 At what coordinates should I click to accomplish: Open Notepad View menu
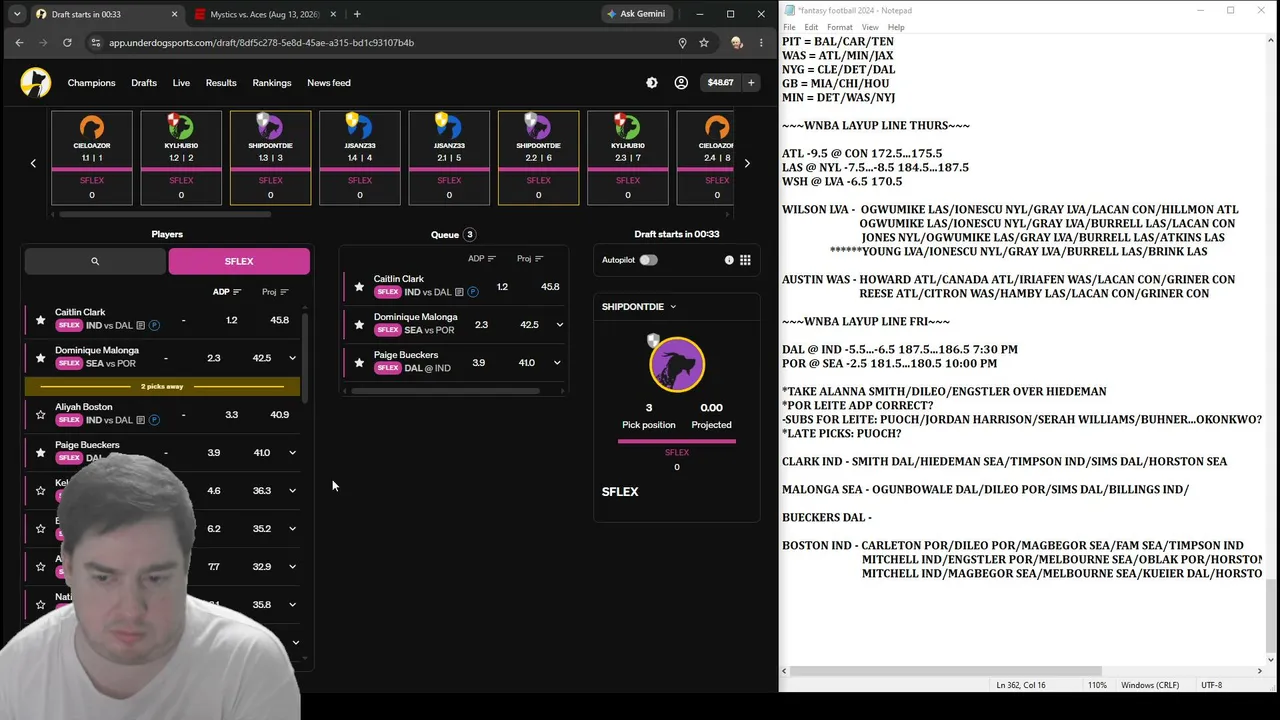870,27
